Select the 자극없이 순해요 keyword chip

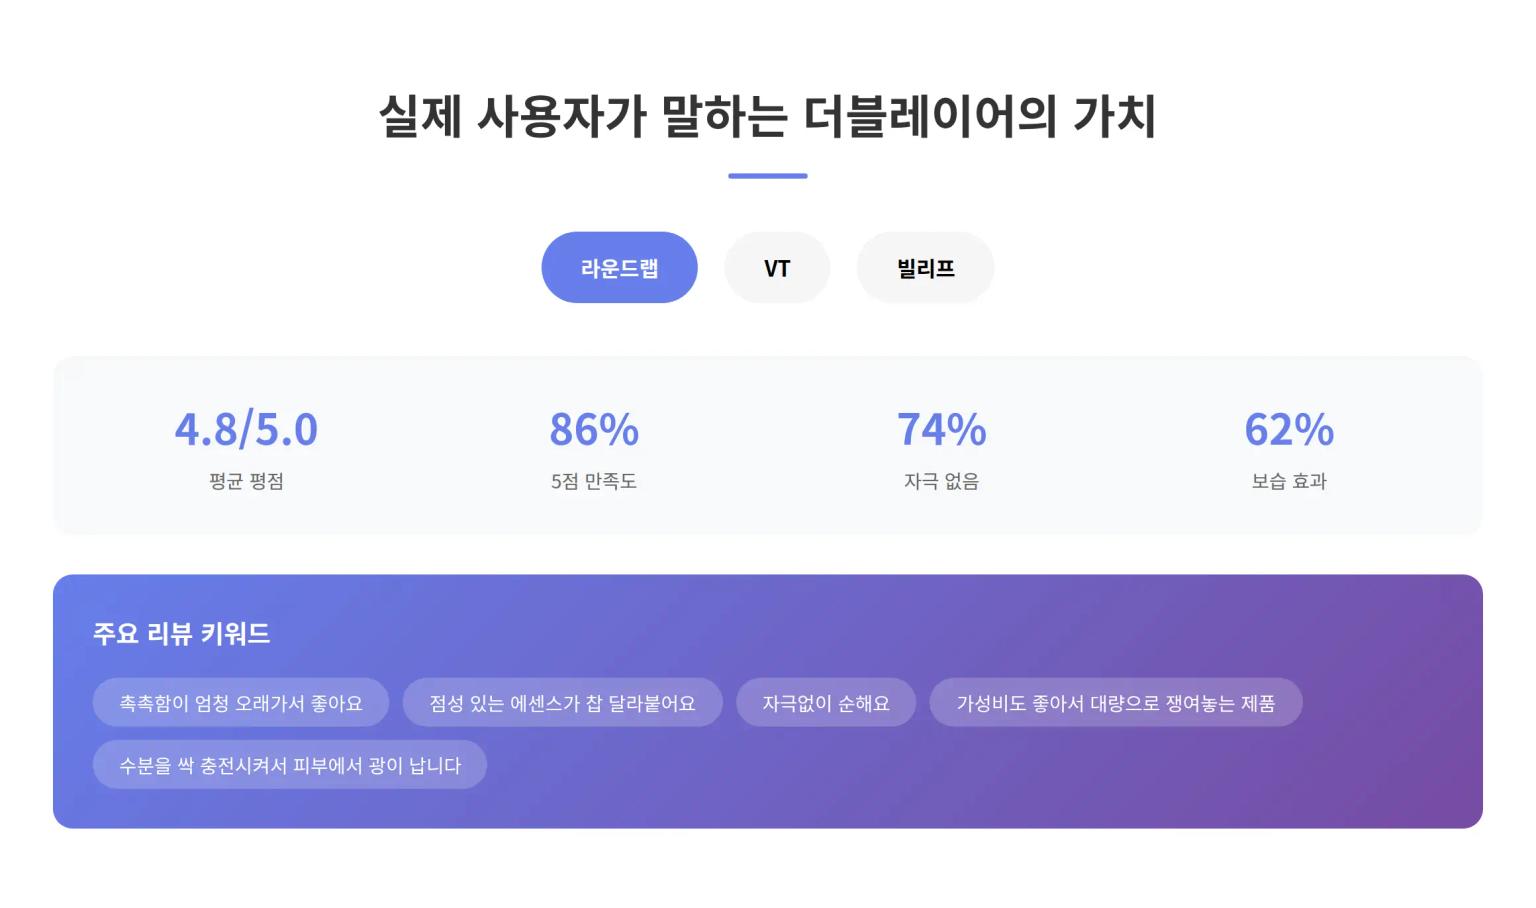point(826,702)
